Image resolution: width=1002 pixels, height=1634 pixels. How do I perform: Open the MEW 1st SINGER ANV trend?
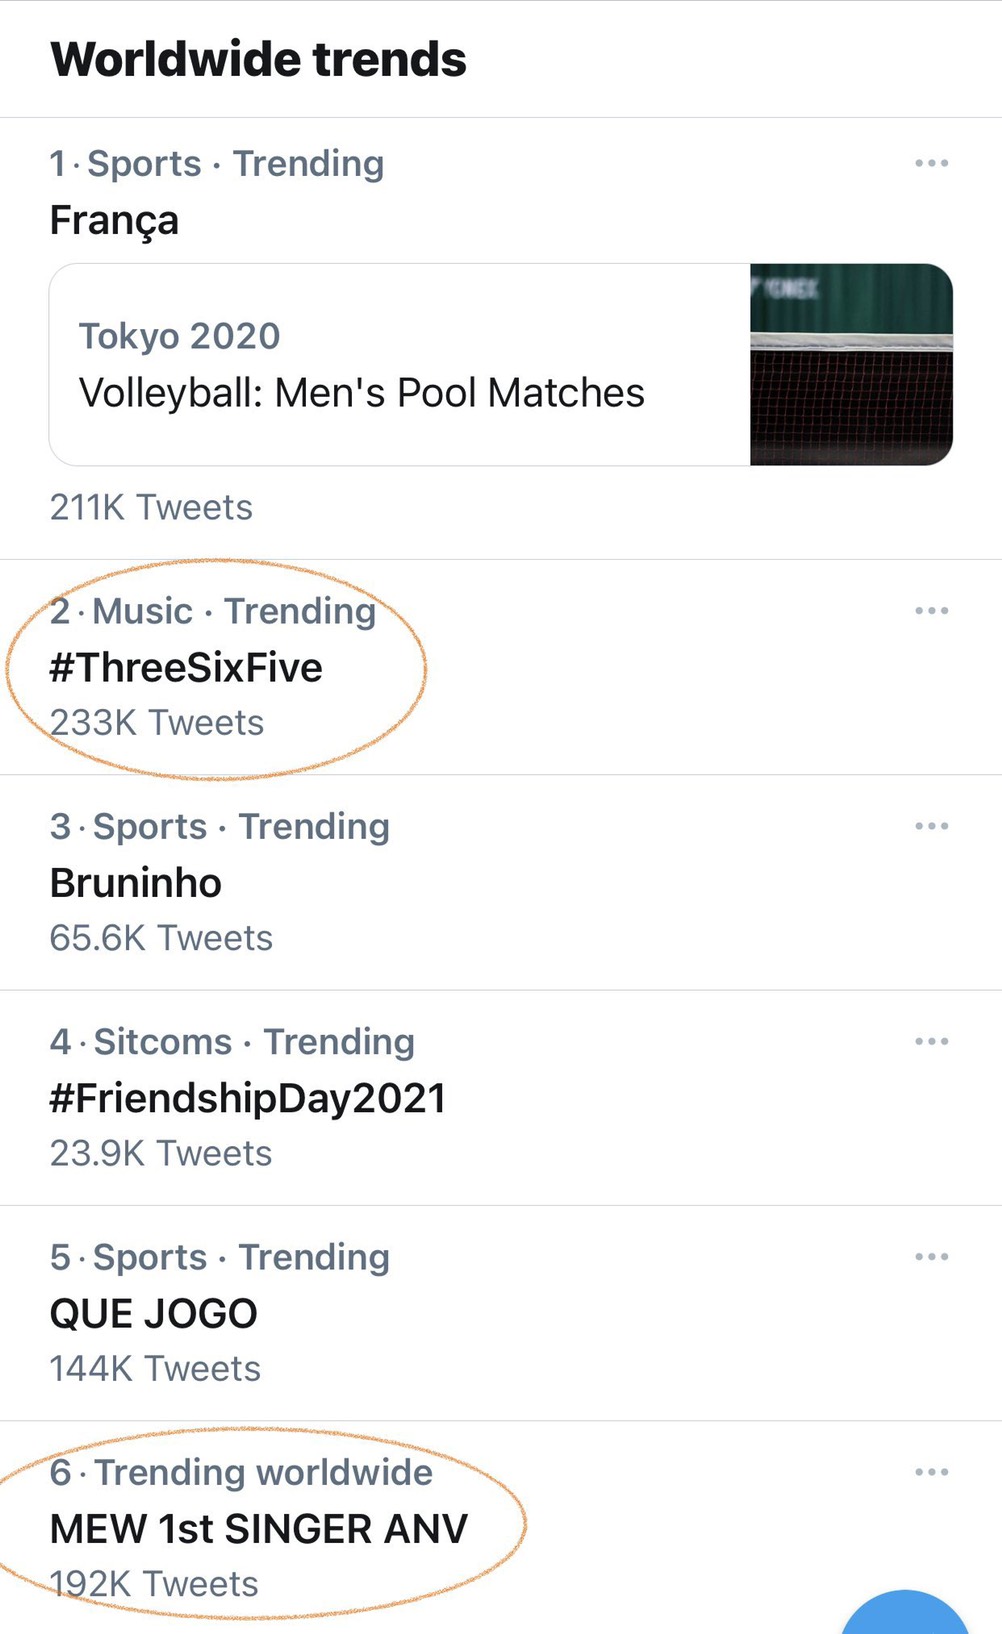pos(259,1529)
